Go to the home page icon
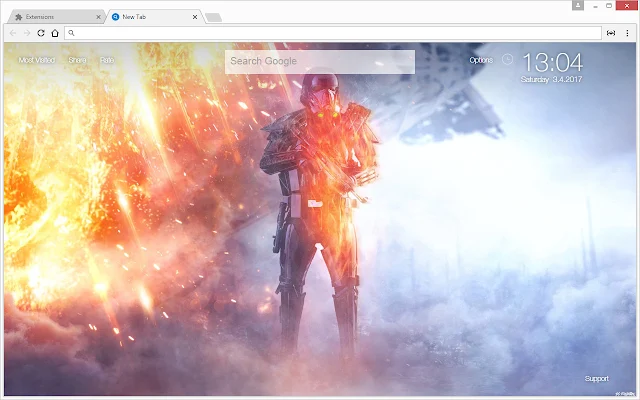This screenshot has height=400, width=640. [x=55, y=33]
